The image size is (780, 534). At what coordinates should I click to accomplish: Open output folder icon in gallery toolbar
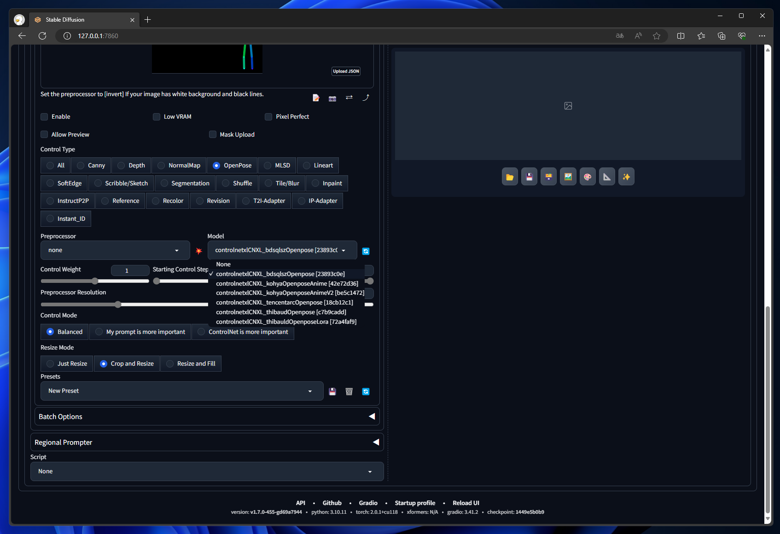[x=509, y=177]
